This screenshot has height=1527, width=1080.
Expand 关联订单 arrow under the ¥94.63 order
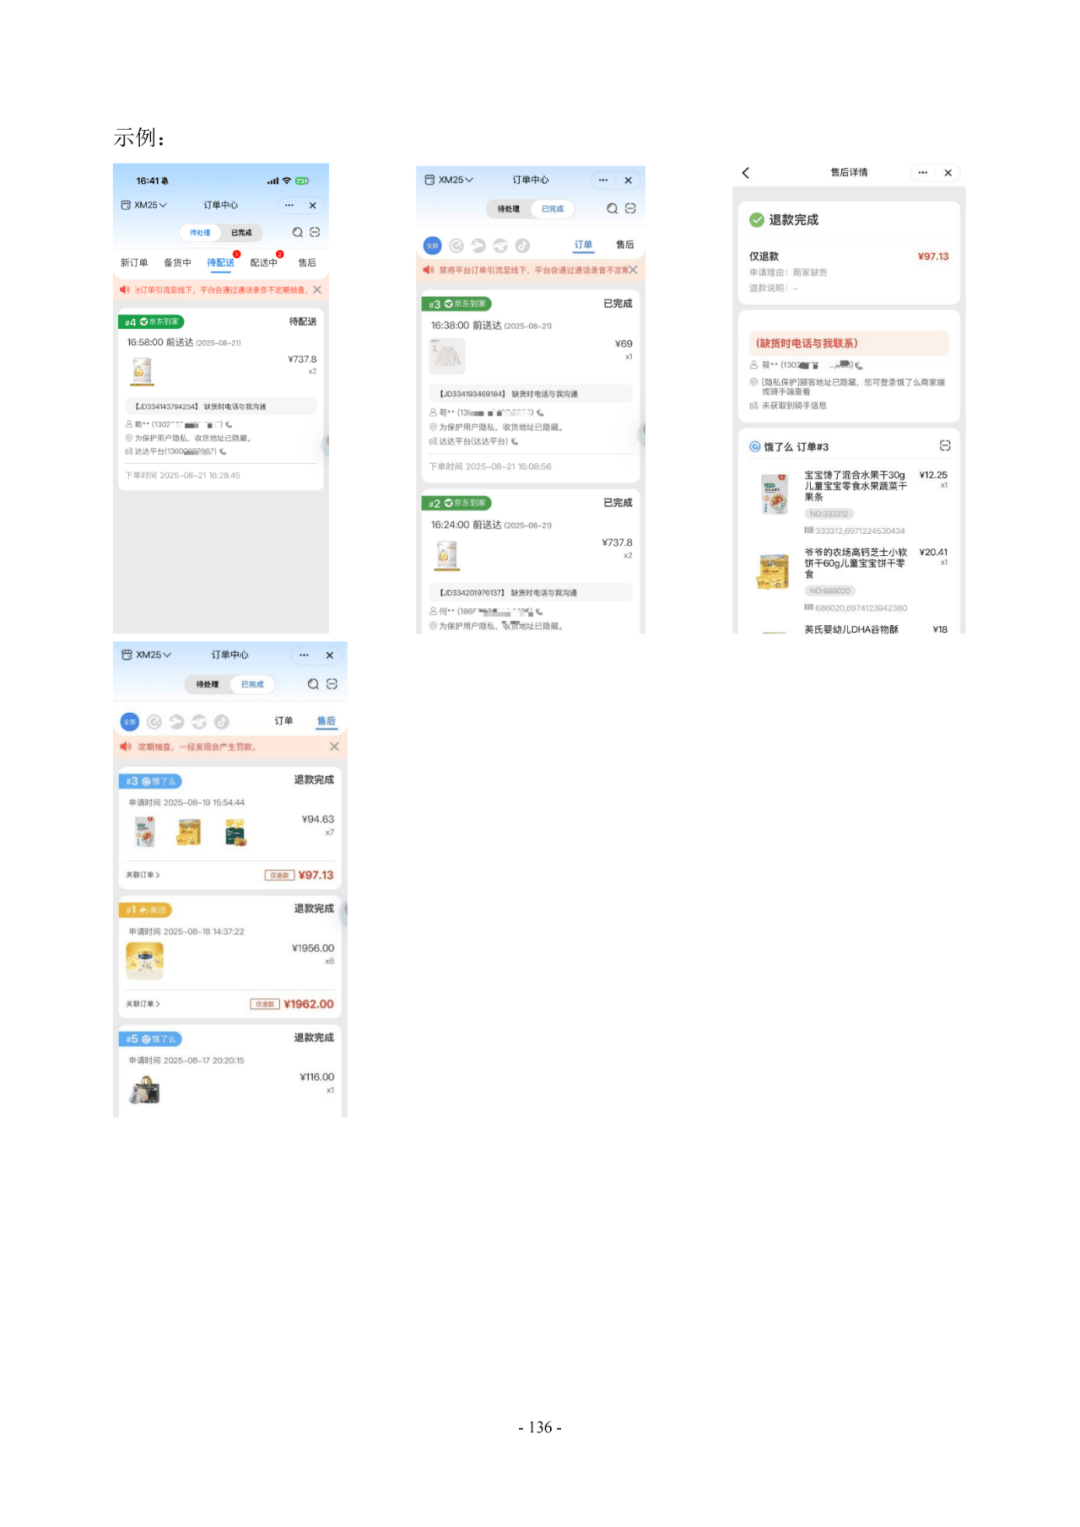(x=143, y=875)
